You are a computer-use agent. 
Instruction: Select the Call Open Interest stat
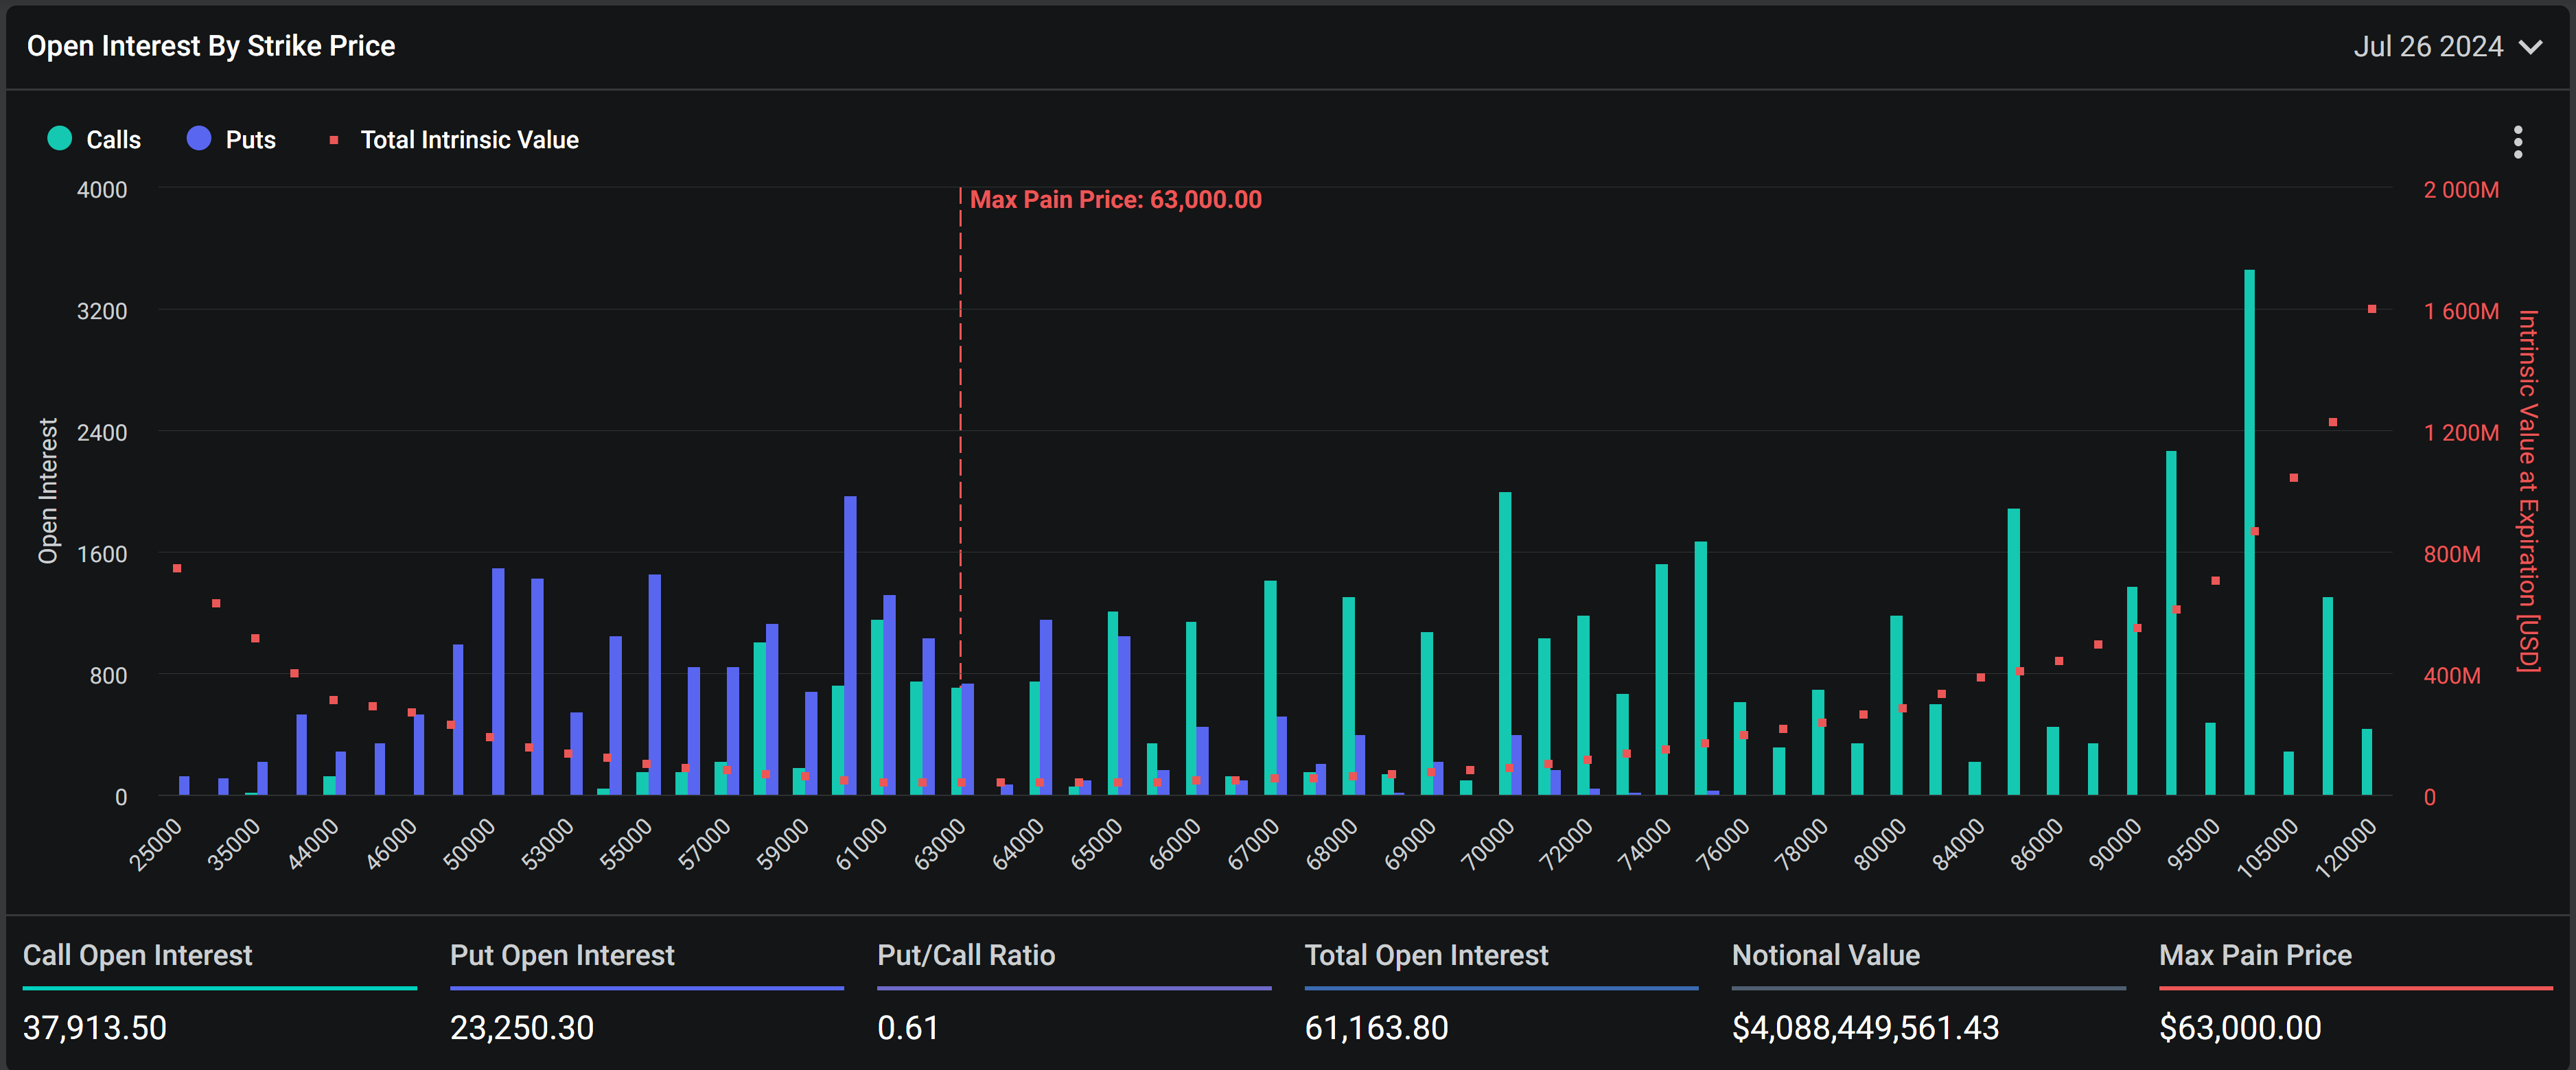point(137,955)
